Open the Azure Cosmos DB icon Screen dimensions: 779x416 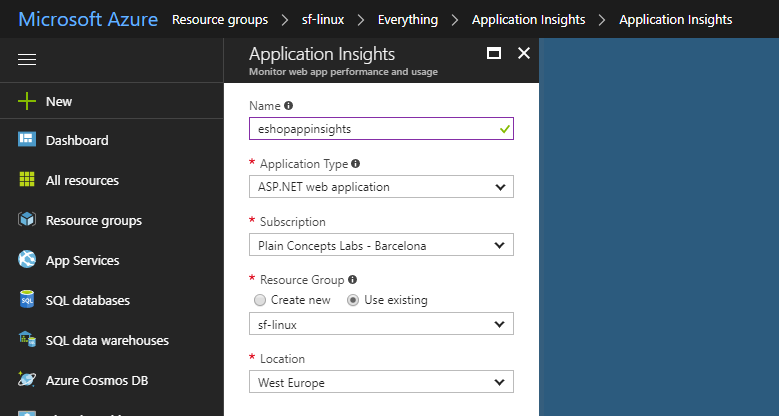[x=27, y=380]
